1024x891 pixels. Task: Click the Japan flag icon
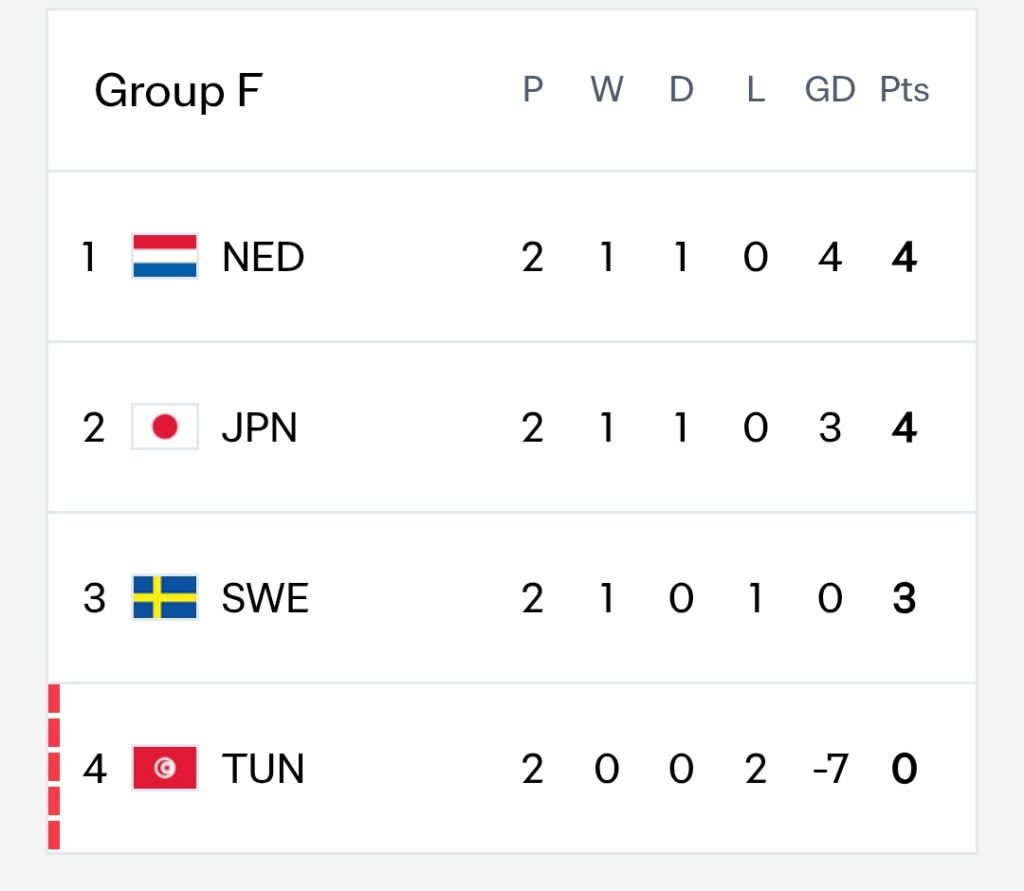pyautogui.click(x=165, y=427)
